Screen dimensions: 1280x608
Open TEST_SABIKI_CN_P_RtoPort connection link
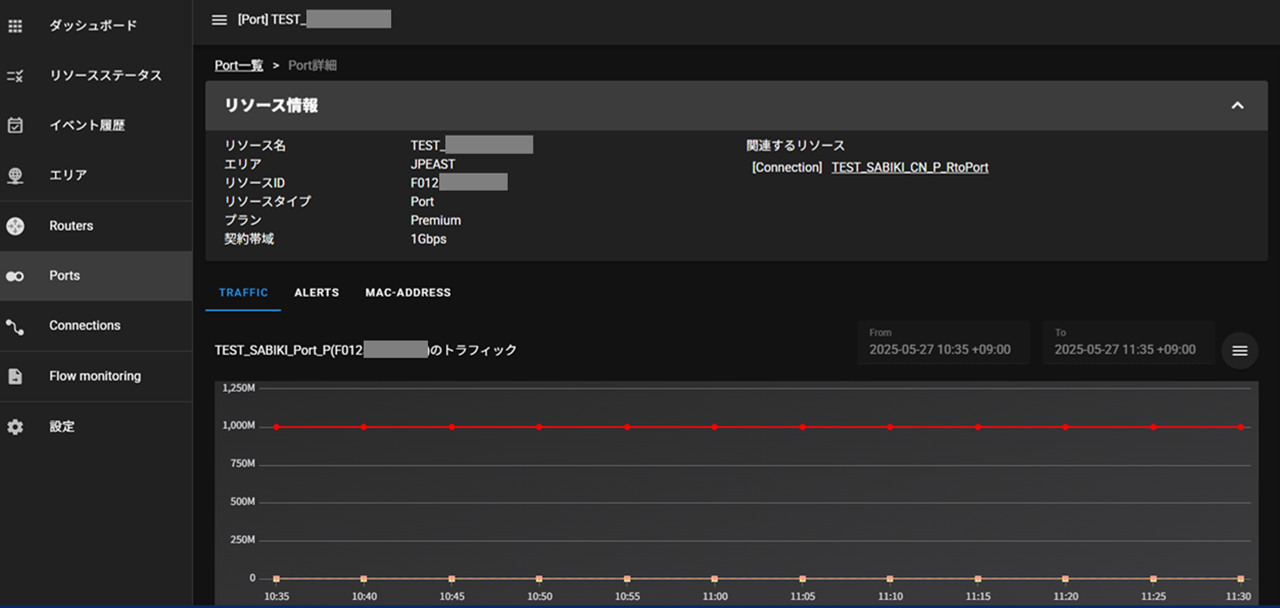coord(910,168)
